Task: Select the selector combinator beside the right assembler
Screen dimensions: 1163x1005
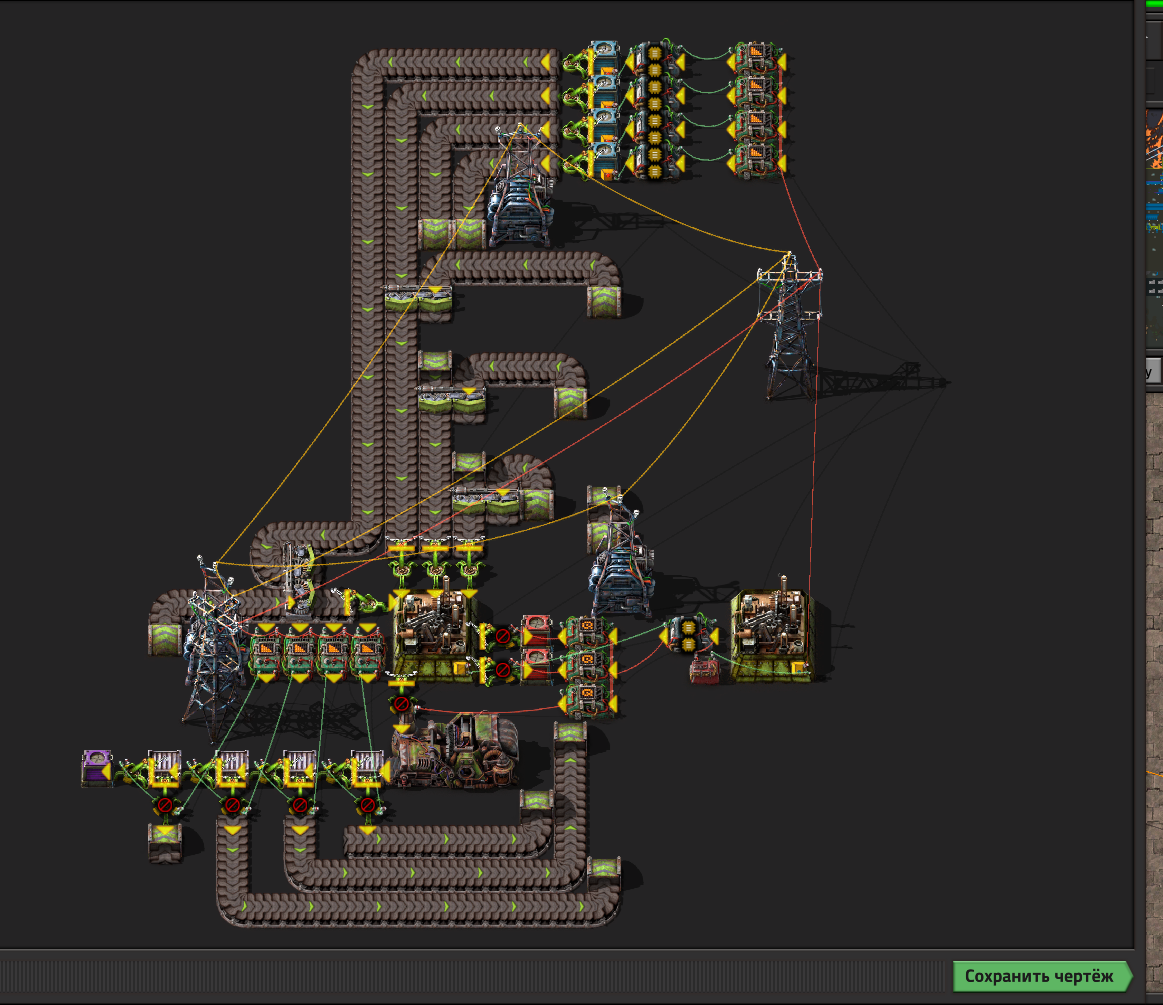Action: tap(688, 636)
